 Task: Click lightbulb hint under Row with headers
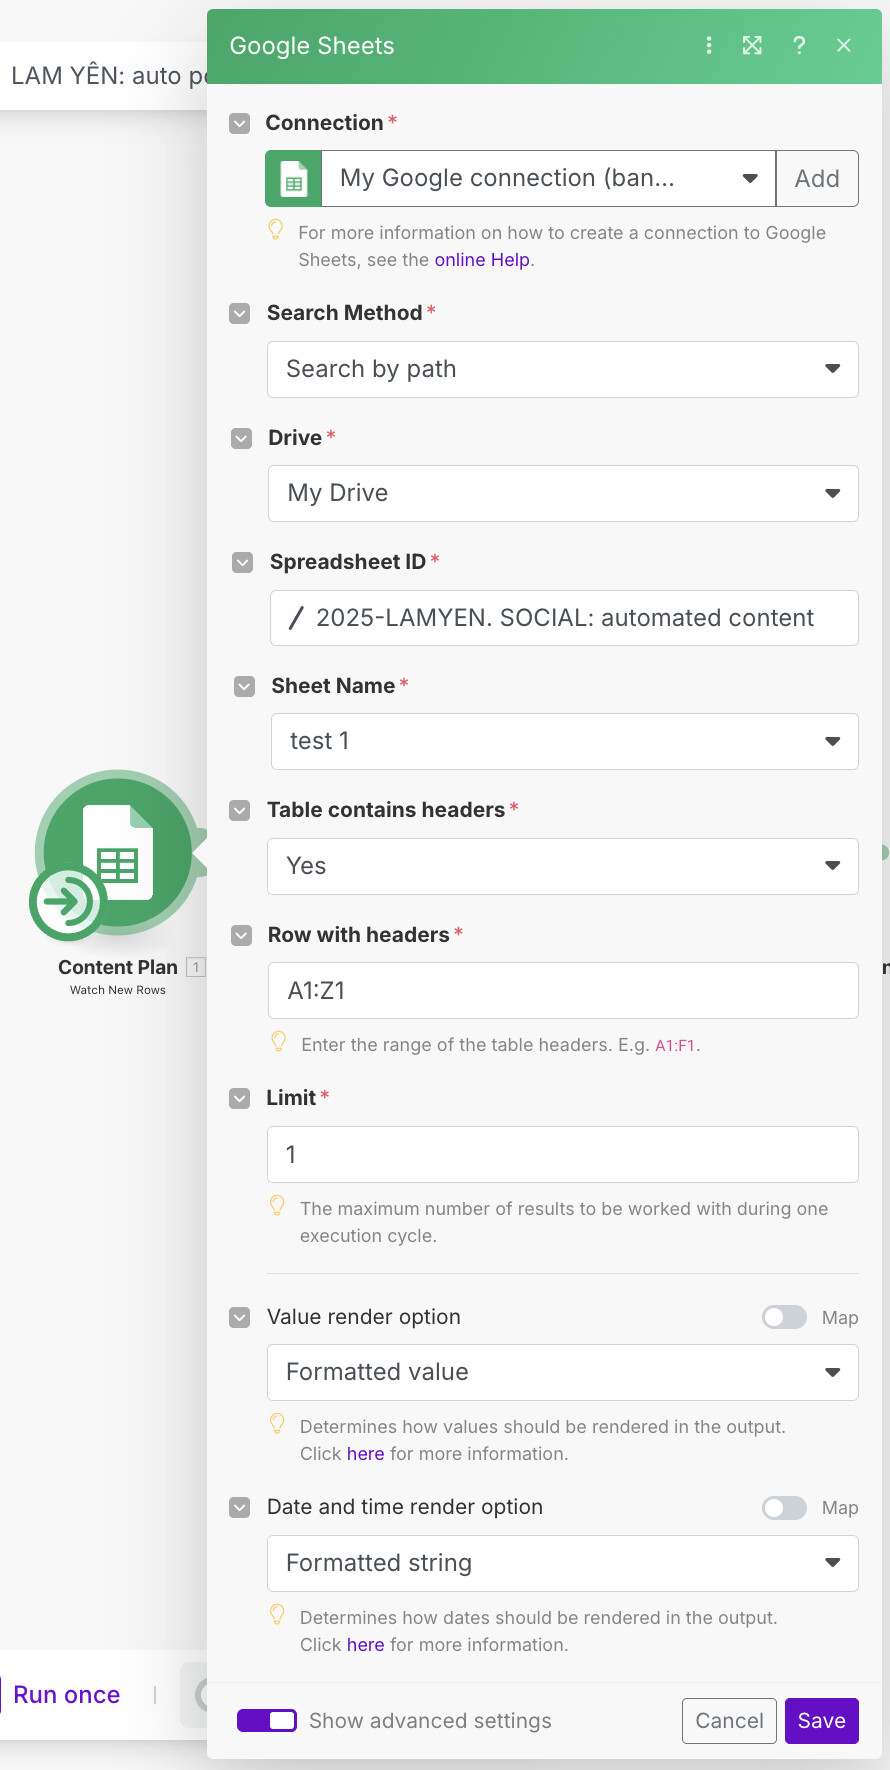(x=279, y=1042)
